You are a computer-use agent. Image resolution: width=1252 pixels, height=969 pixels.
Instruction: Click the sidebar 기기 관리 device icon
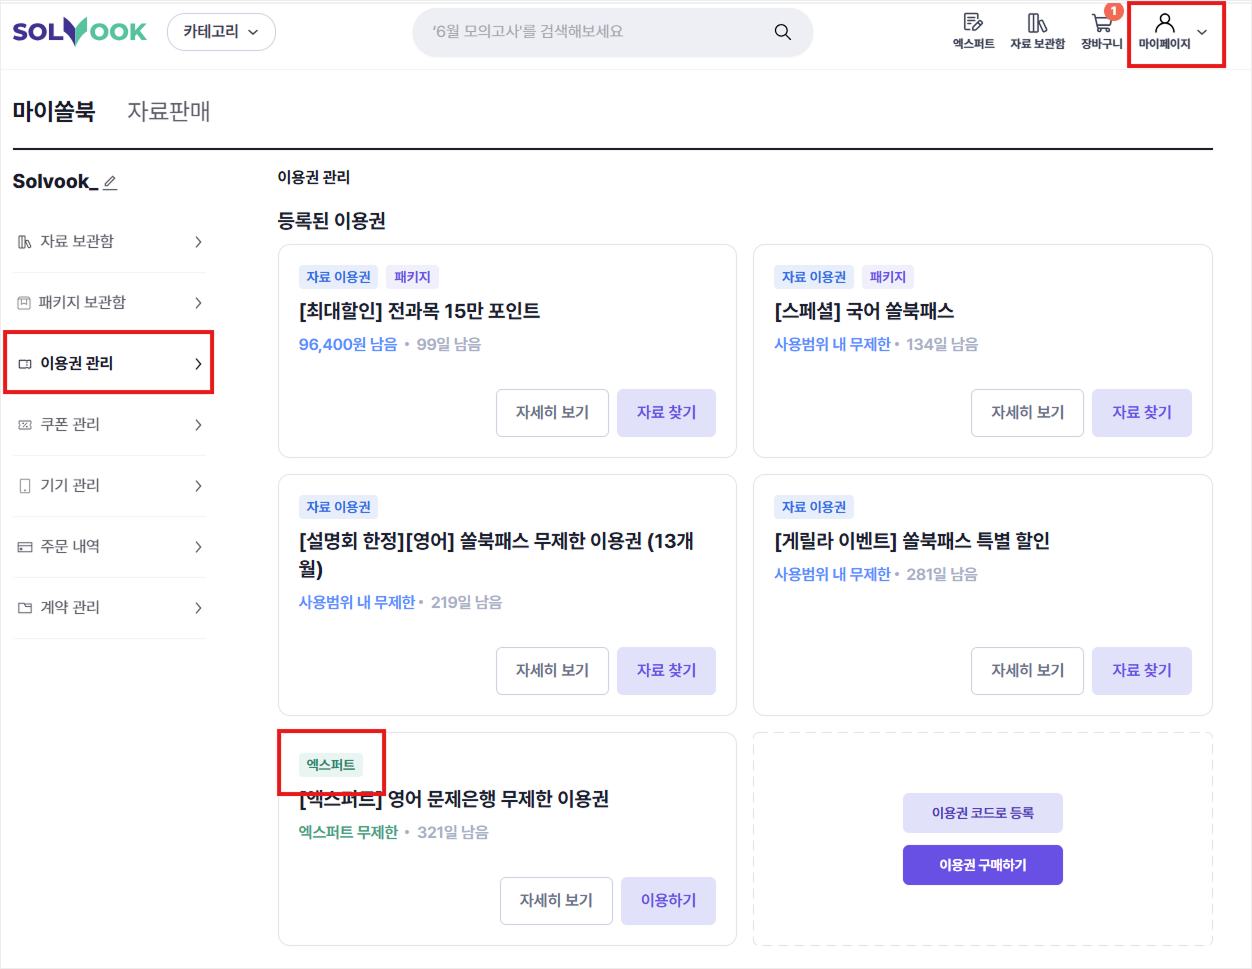pos(25,486)
